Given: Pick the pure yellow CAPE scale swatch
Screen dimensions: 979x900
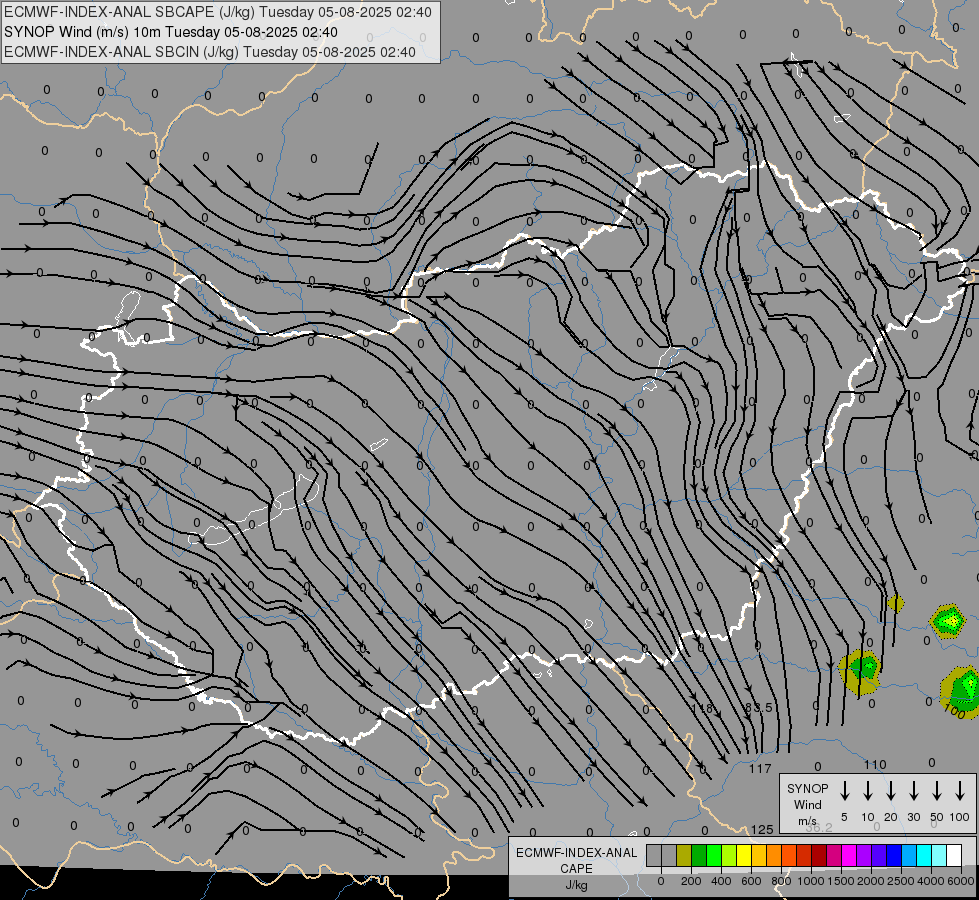Looking at the screenshot, I should (744, 856).
